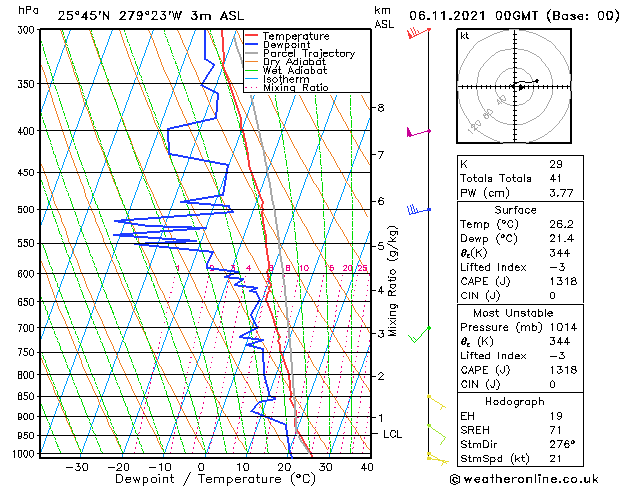Click the StmSpd (kt) value 21
The width and height of the screenshot is (629, 486).
click(556, 459)
